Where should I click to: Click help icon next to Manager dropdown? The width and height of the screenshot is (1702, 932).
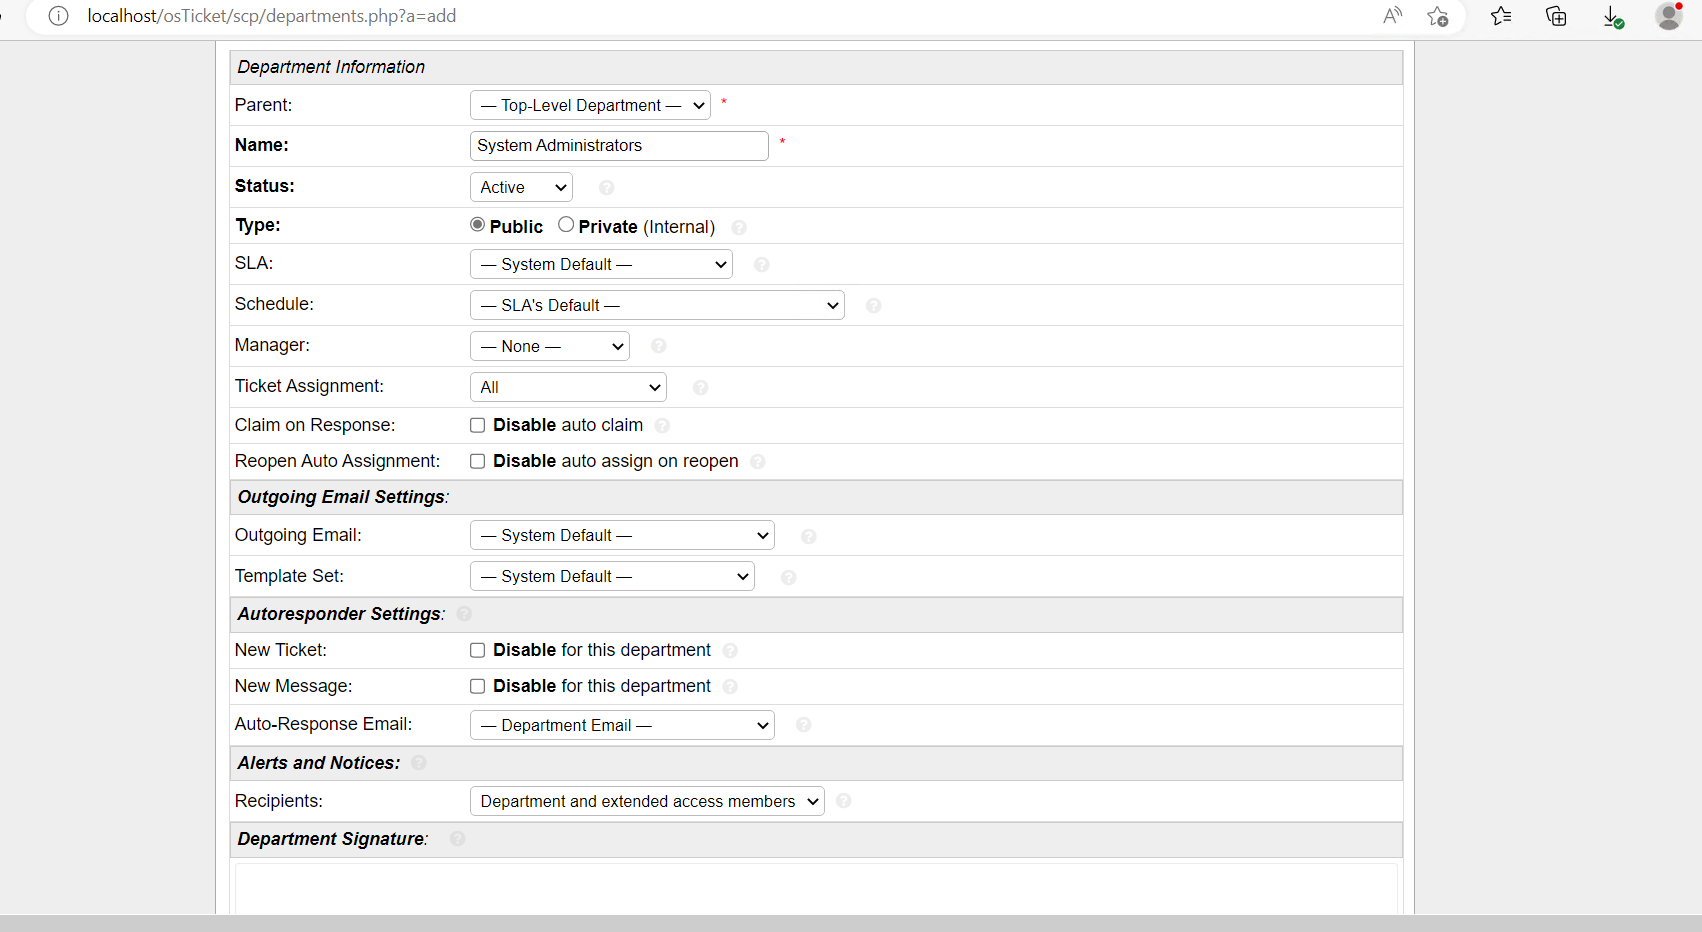coord(659,346)
